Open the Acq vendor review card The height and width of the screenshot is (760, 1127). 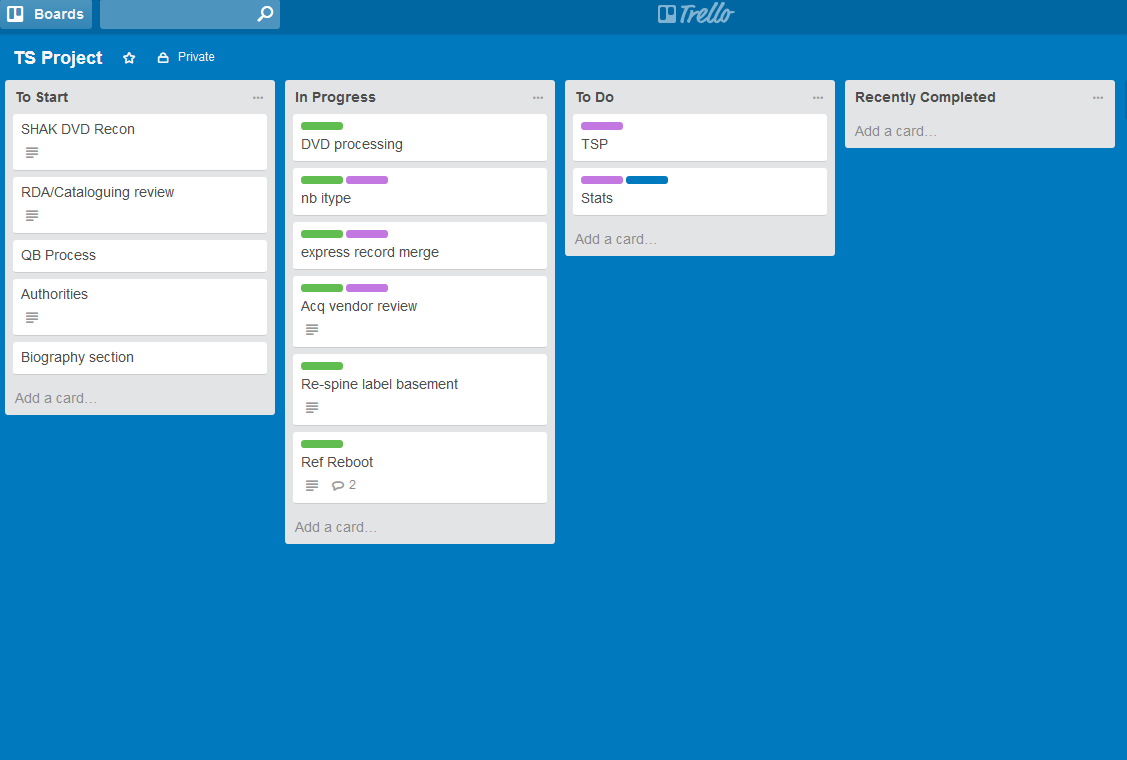click(420, 311)
